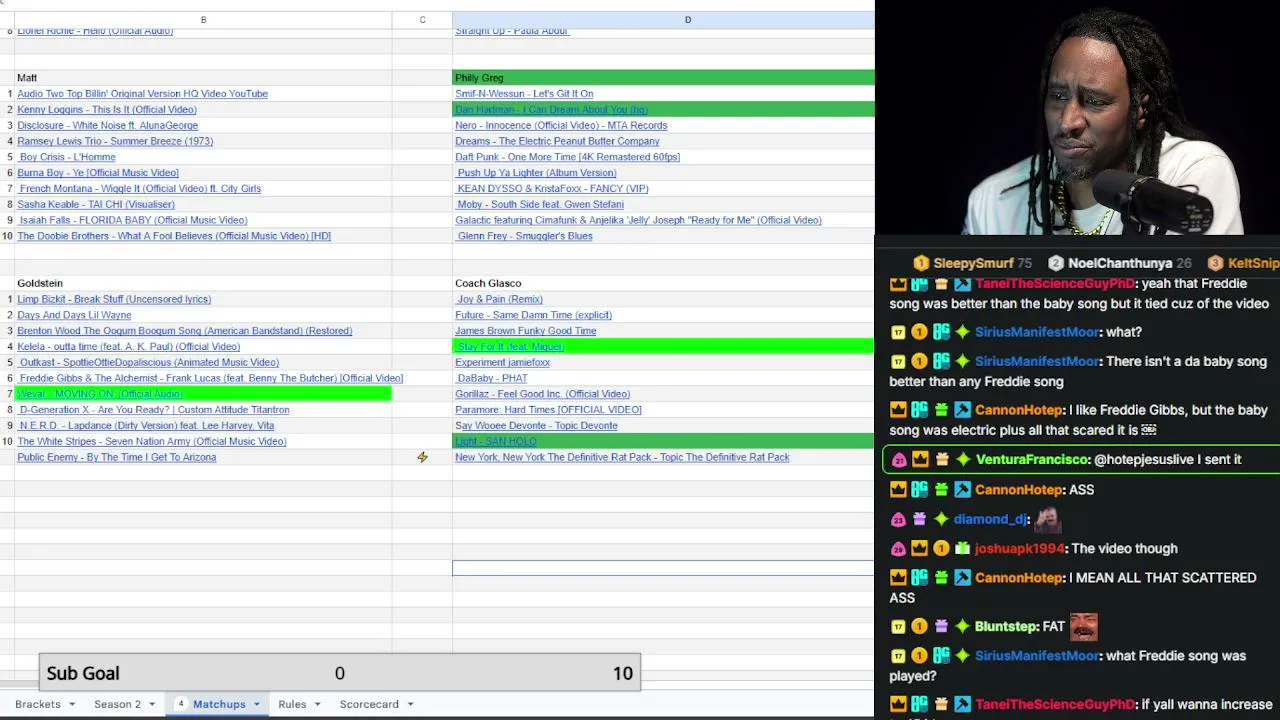This screenshot has width=1280, height=720.
Task: Open Brenton Wood The Oogum Boogum Song link
Action: pos(185,331)
